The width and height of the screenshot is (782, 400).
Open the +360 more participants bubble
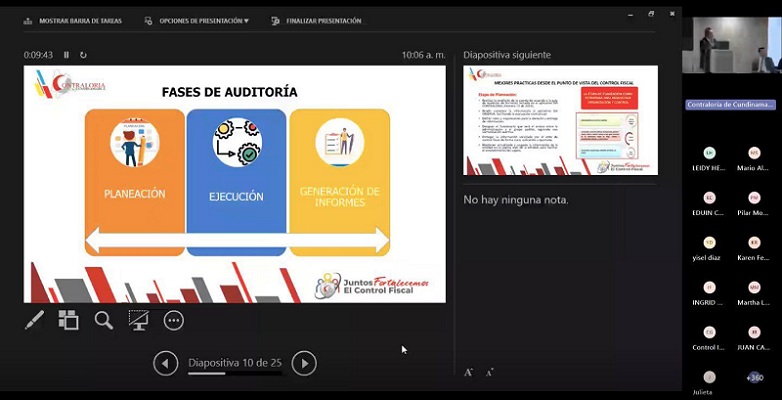point(754,378)
